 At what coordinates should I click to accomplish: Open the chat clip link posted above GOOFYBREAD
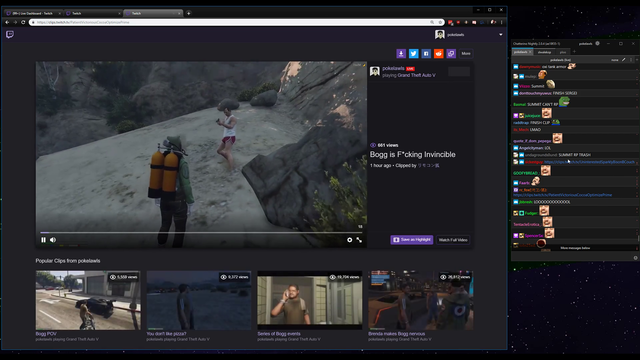(x=589, y=162)
